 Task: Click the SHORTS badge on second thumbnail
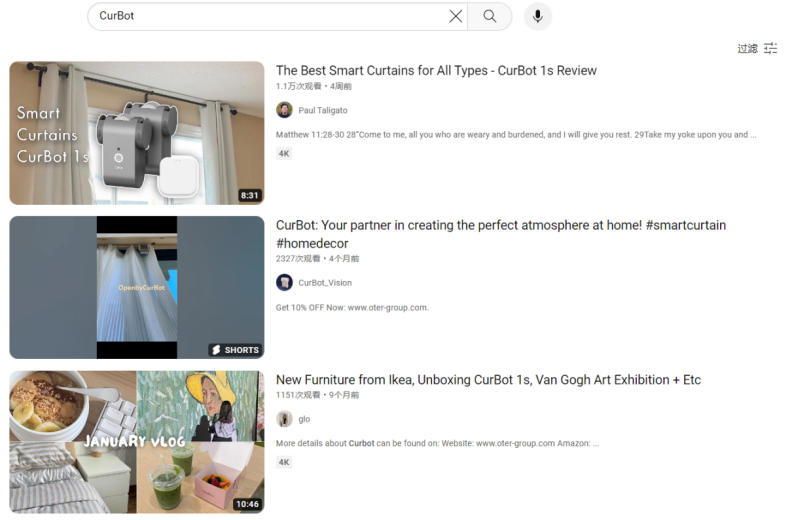coord(235,350)
